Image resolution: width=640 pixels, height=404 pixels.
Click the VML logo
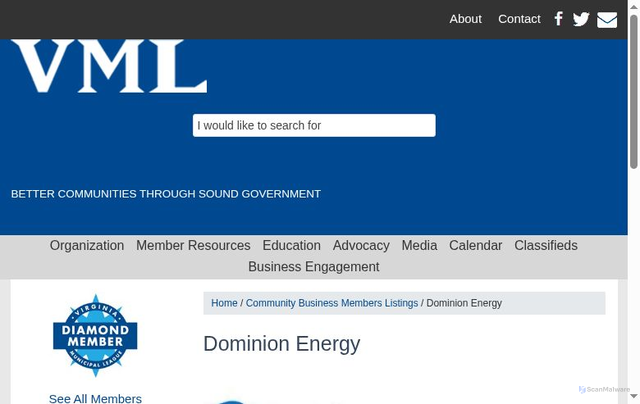pos(109,66)
